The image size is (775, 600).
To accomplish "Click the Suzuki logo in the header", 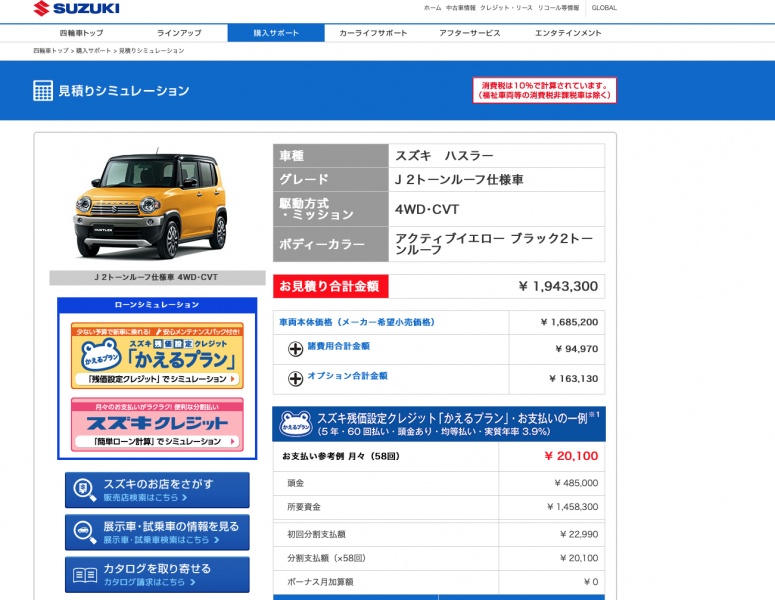I will coord(77,8).
